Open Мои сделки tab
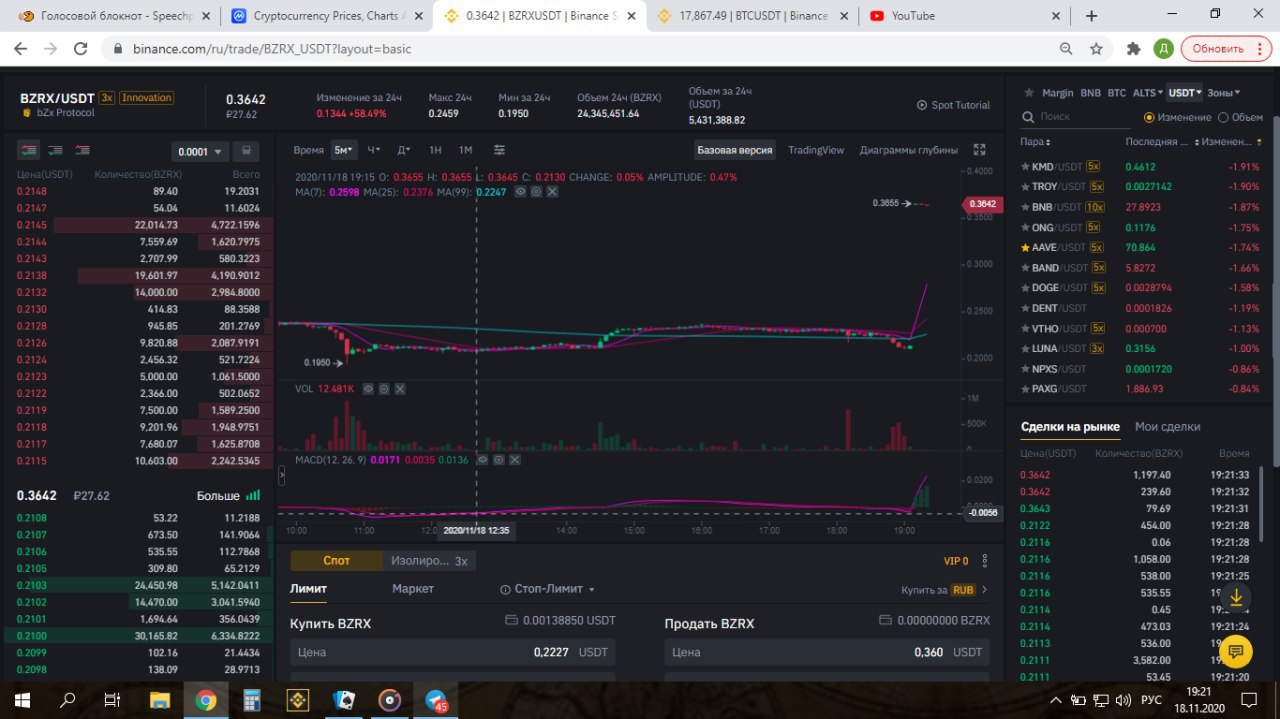The width and height of the screenshot is (1280, 719). tap(1167, 426)
